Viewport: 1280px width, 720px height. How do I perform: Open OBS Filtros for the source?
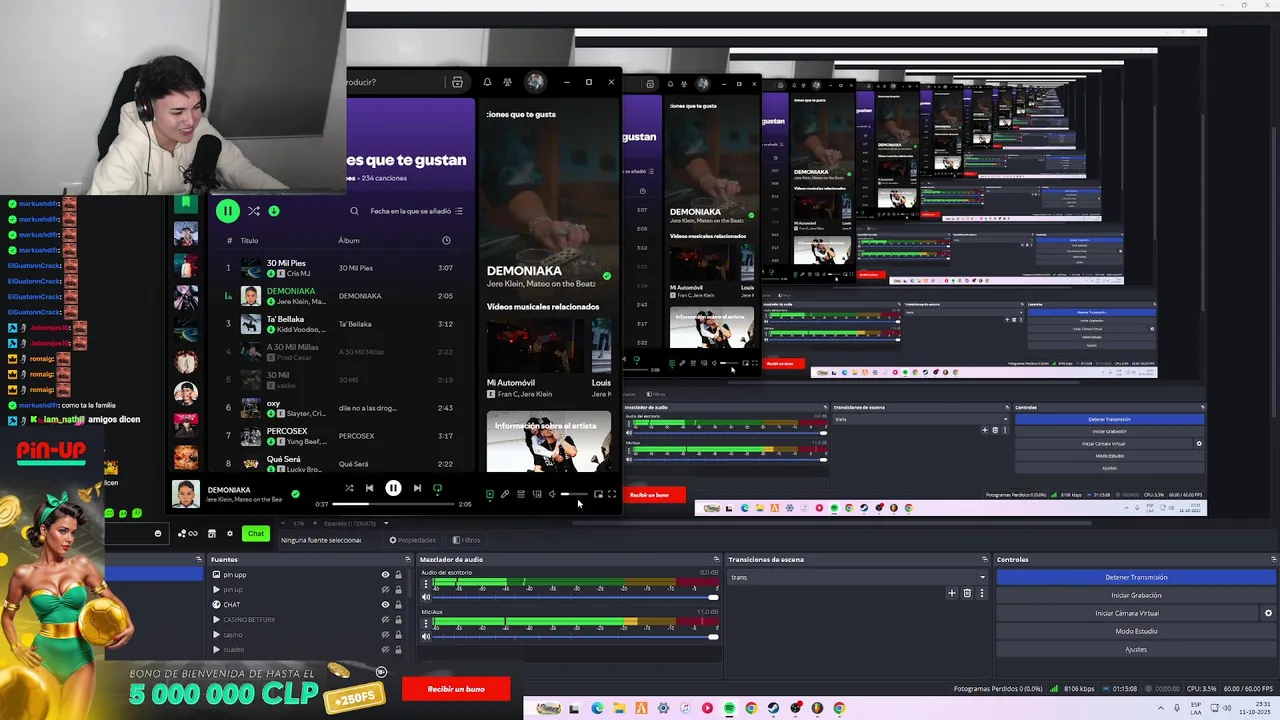(466, 540)
